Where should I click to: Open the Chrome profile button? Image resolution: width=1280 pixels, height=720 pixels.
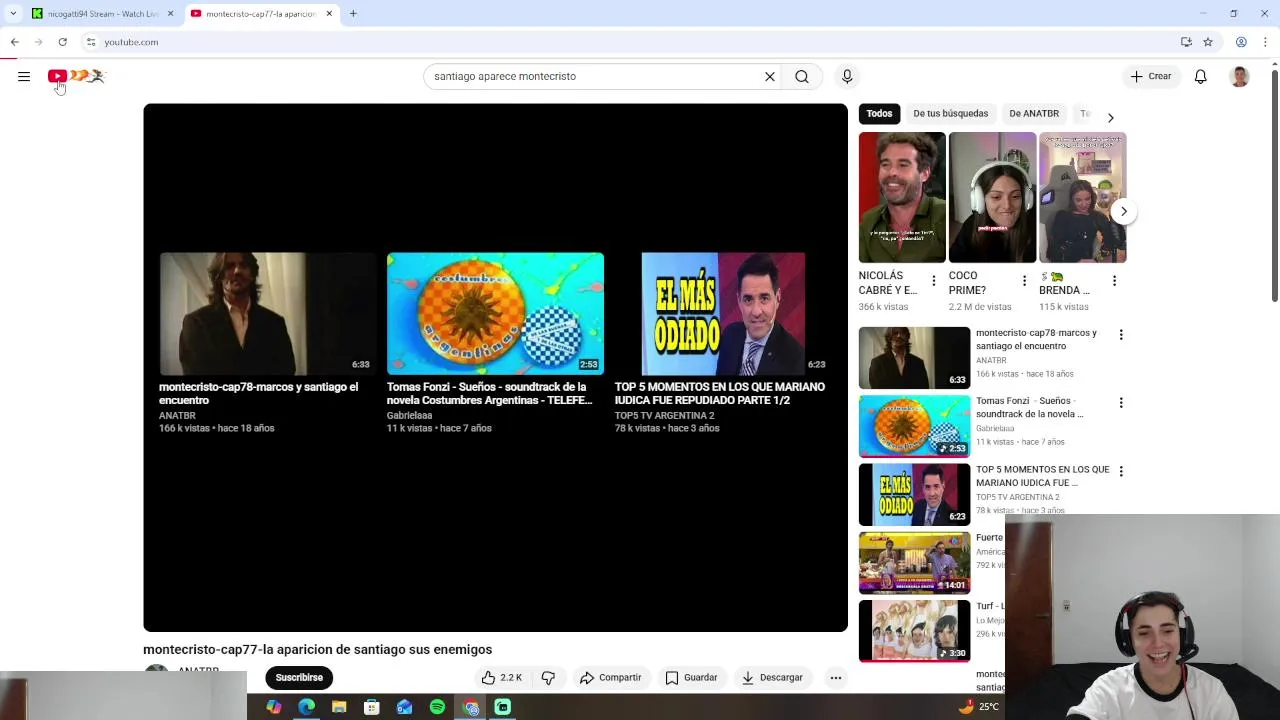tap(1241, 42)
